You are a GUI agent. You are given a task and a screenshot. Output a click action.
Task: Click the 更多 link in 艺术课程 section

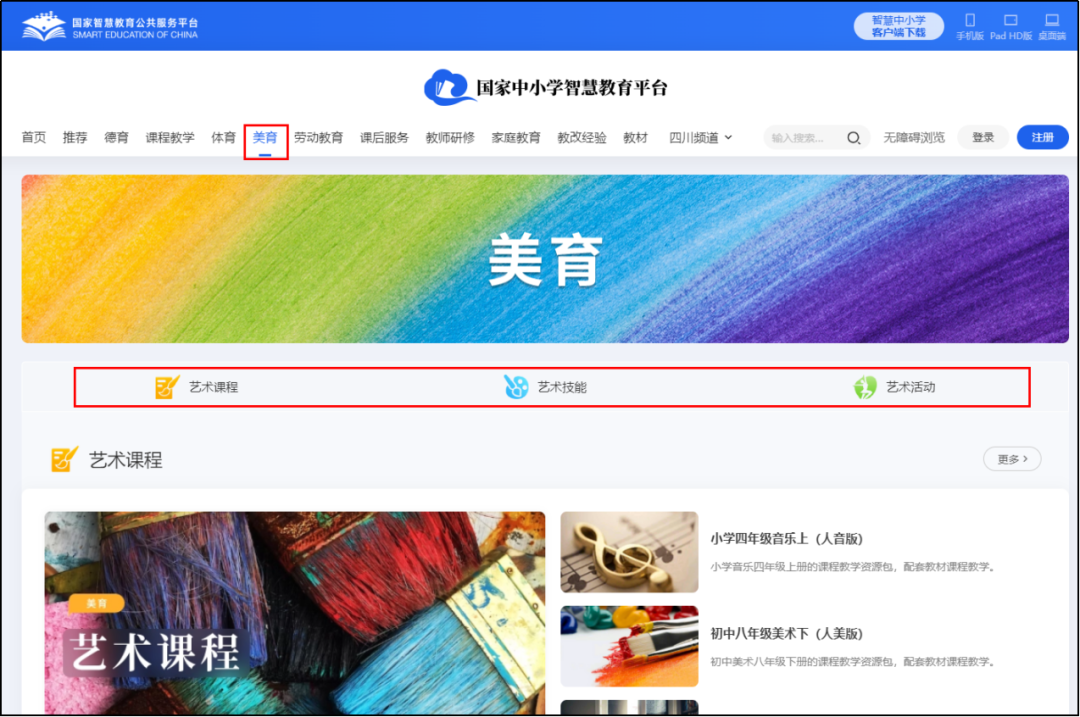1011,458
